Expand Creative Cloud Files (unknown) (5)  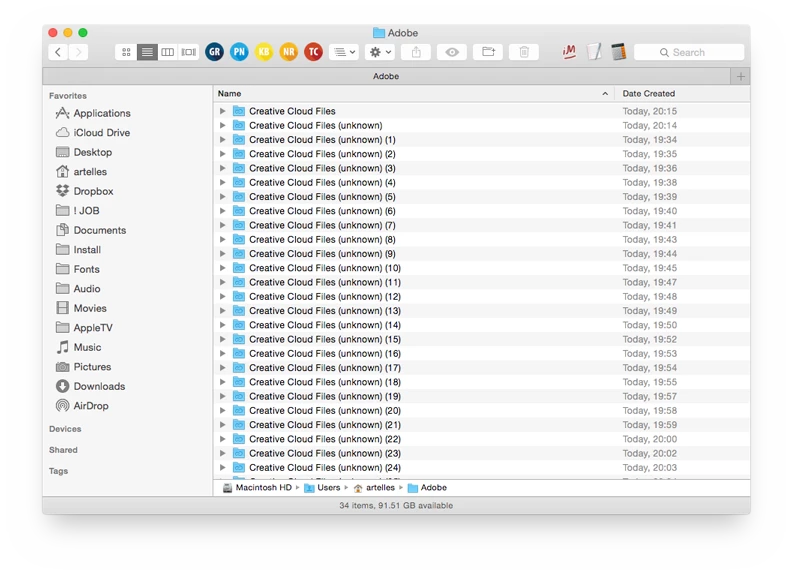pyautogui.click(x=222, y=197)
